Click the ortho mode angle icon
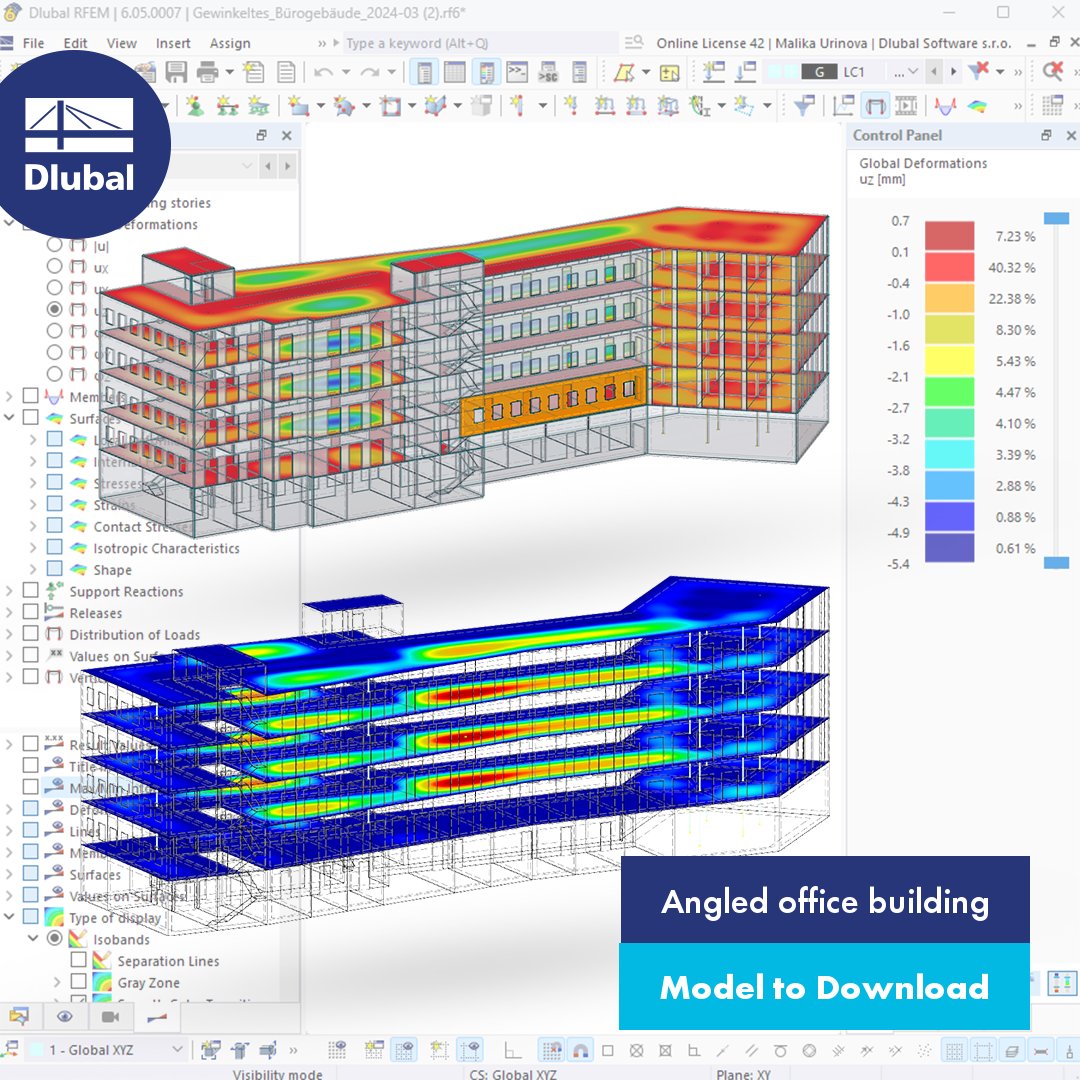The height and width of the screenshot is (1080, 1080). [x=512, y=1050]
